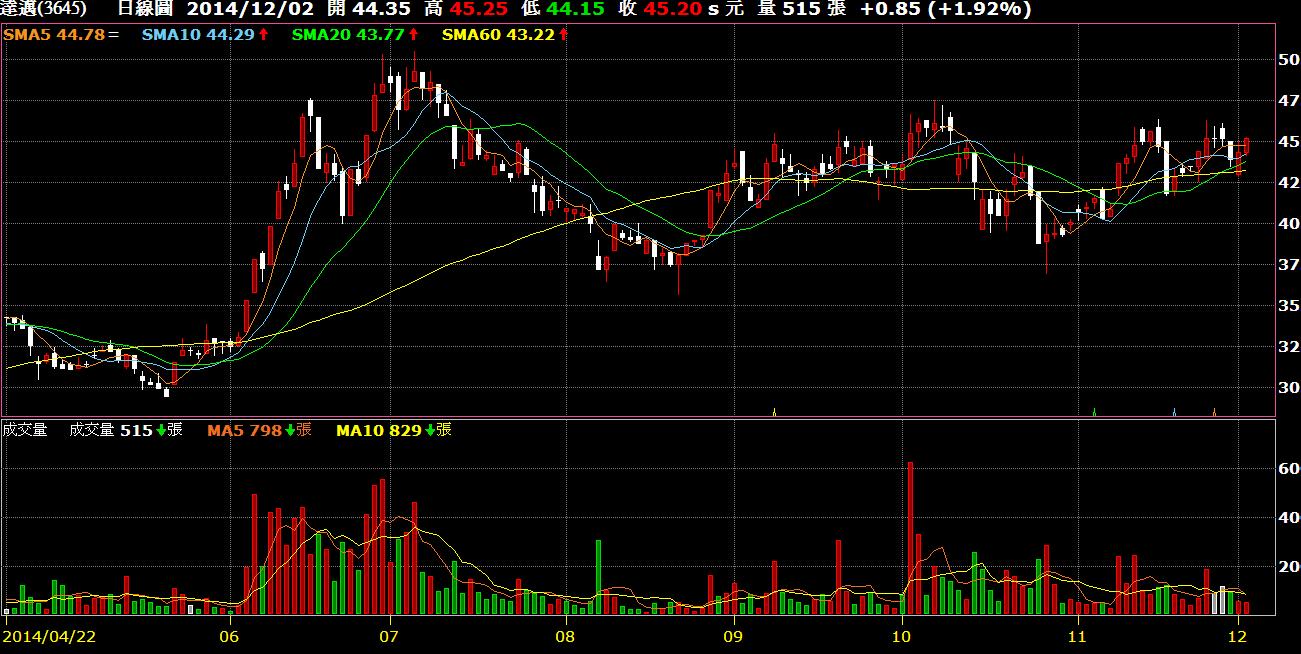Image resolution: width=1301 pixels, height=654 pixels.
Task: Click the 37 price axis label
Action: [x=1287, y=264]
